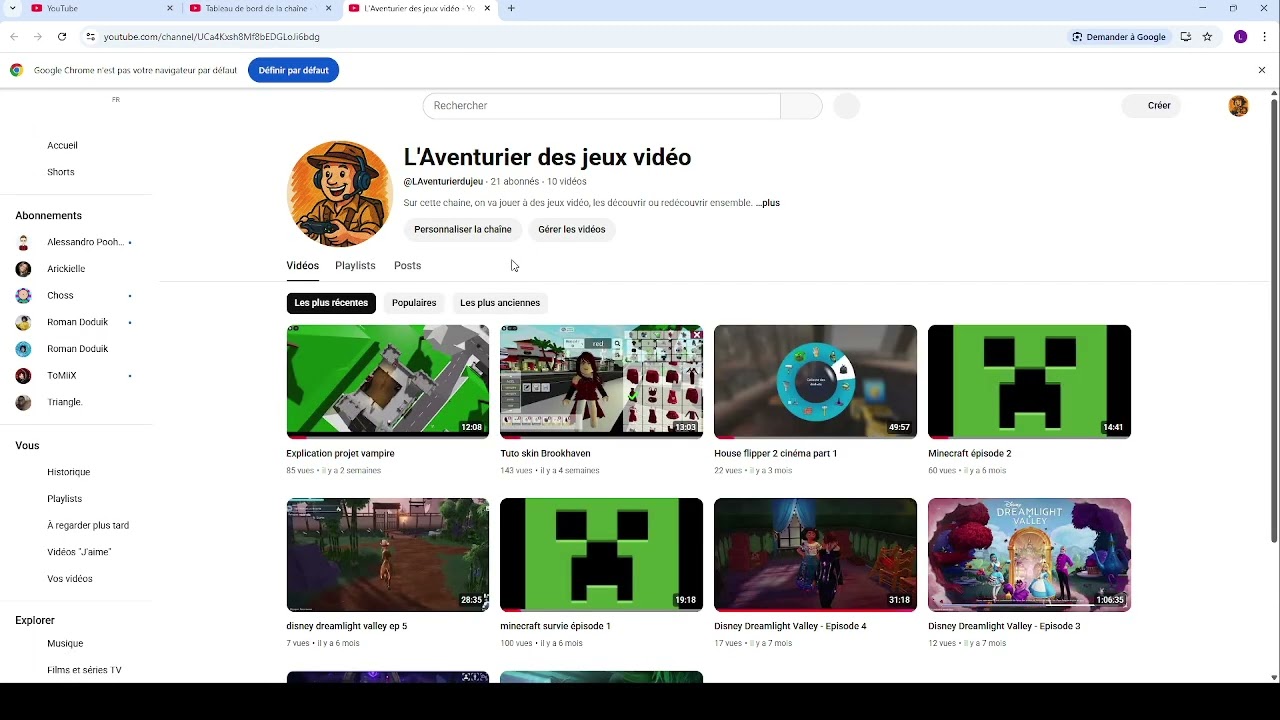Select Les plus récentes filter chip
The image size is (1280, 720).
(x=331, y=303)
